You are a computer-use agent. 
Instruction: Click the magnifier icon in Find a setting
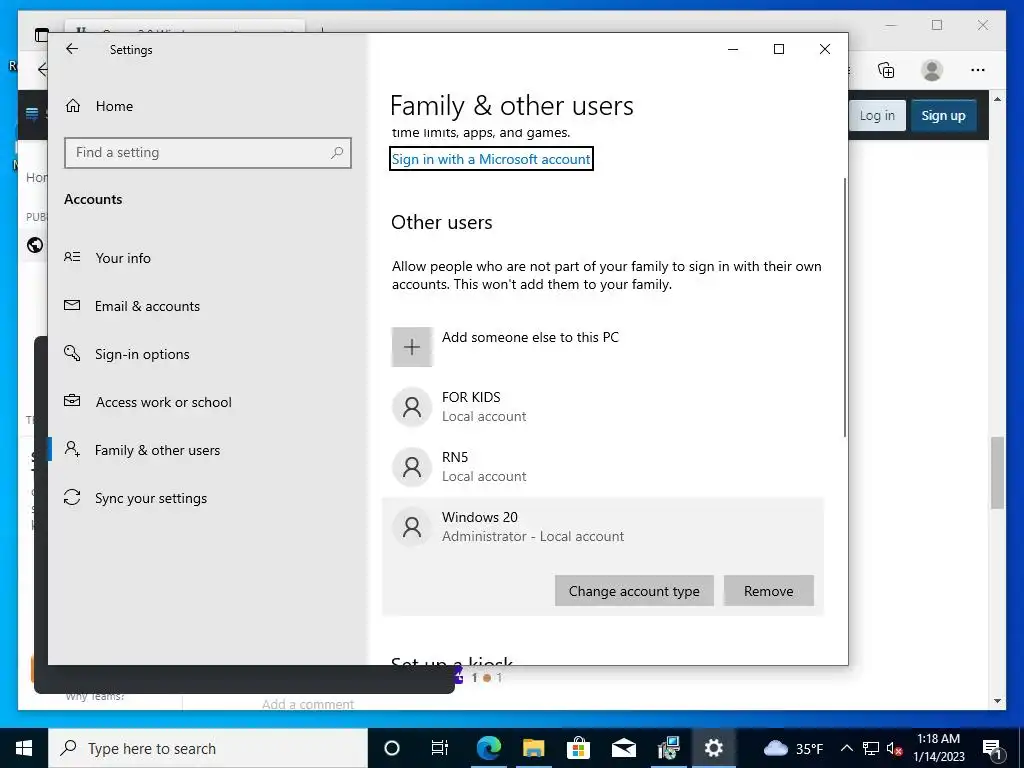[x=337, y=153]
